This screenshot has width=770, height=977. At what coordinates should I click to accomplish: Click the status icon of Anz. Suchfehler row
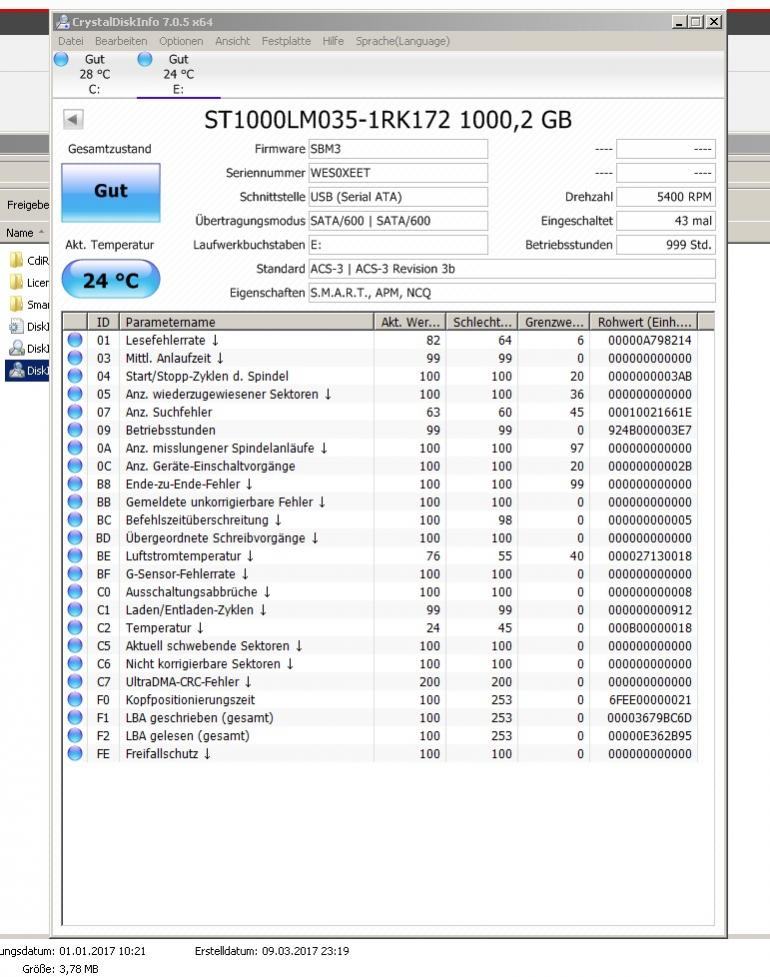pos(75,412)
